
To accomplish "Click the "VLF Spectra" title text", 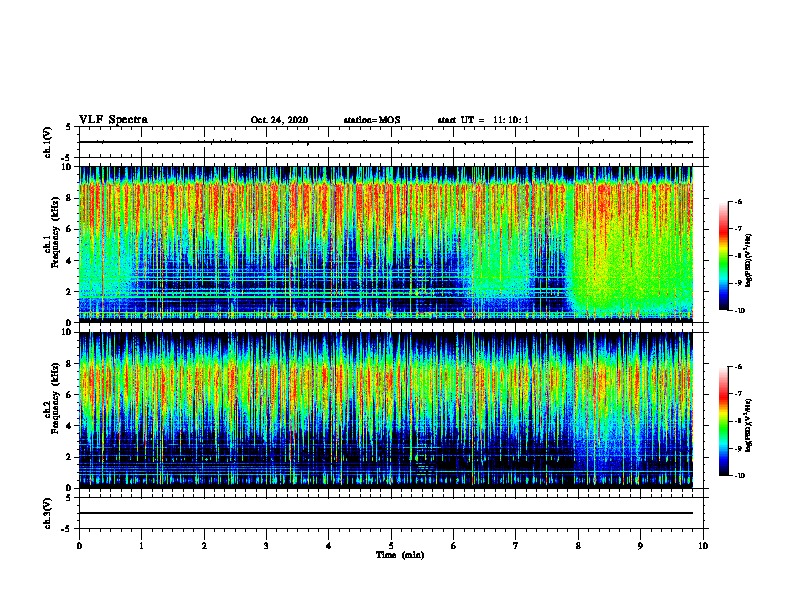I will click(113, 120).
